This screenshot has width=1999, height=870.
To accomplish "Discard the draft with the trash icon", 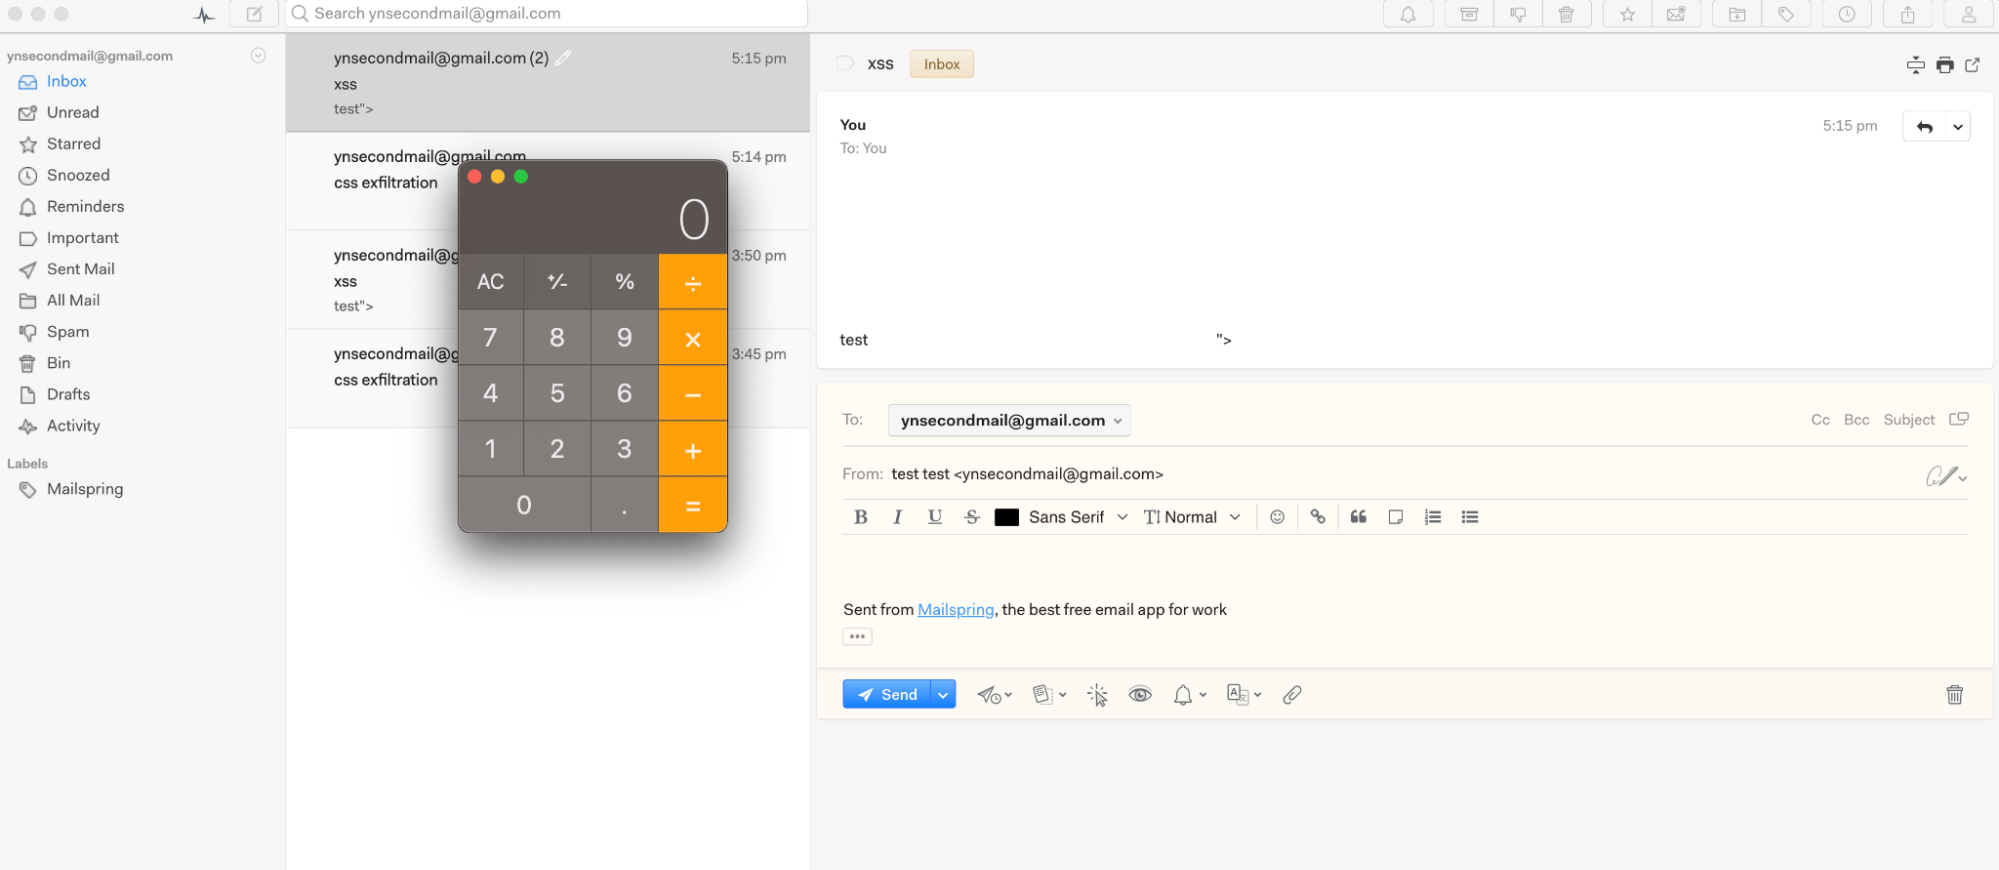I will click(1955, 695).
